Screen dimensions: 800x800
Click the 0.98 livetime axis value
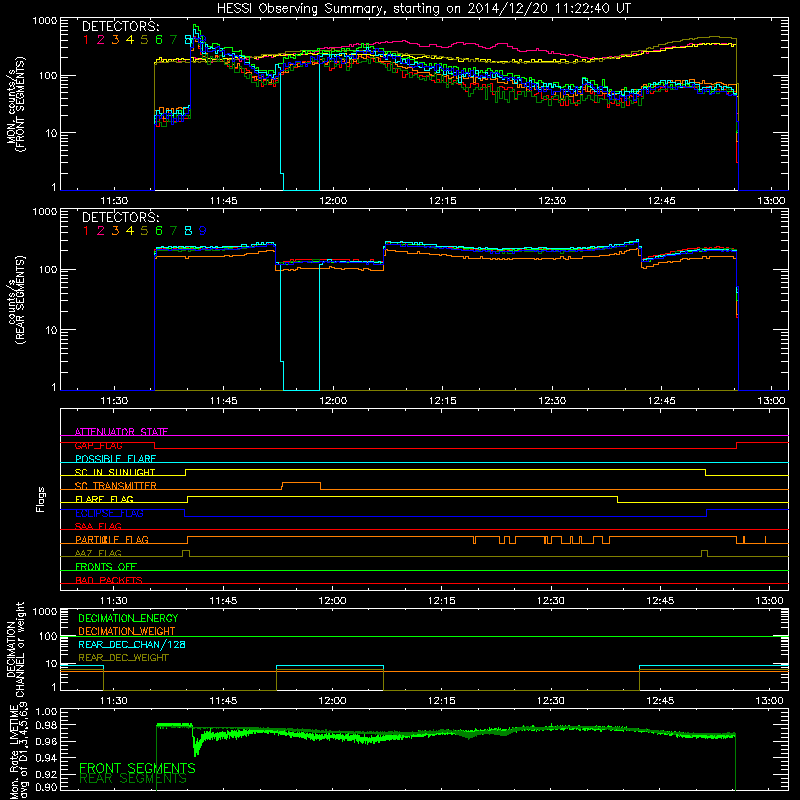click(x=47, y=725)
